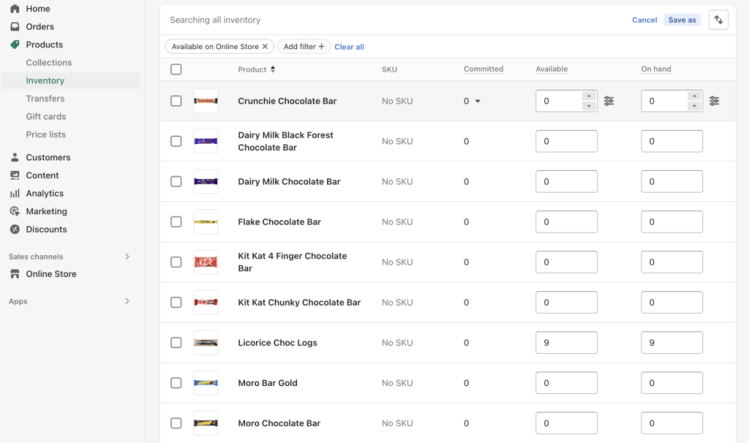Expand the Sales channels section
This screenshot has width=749, height=443.
pyautogui.click(x=127, y=257)
